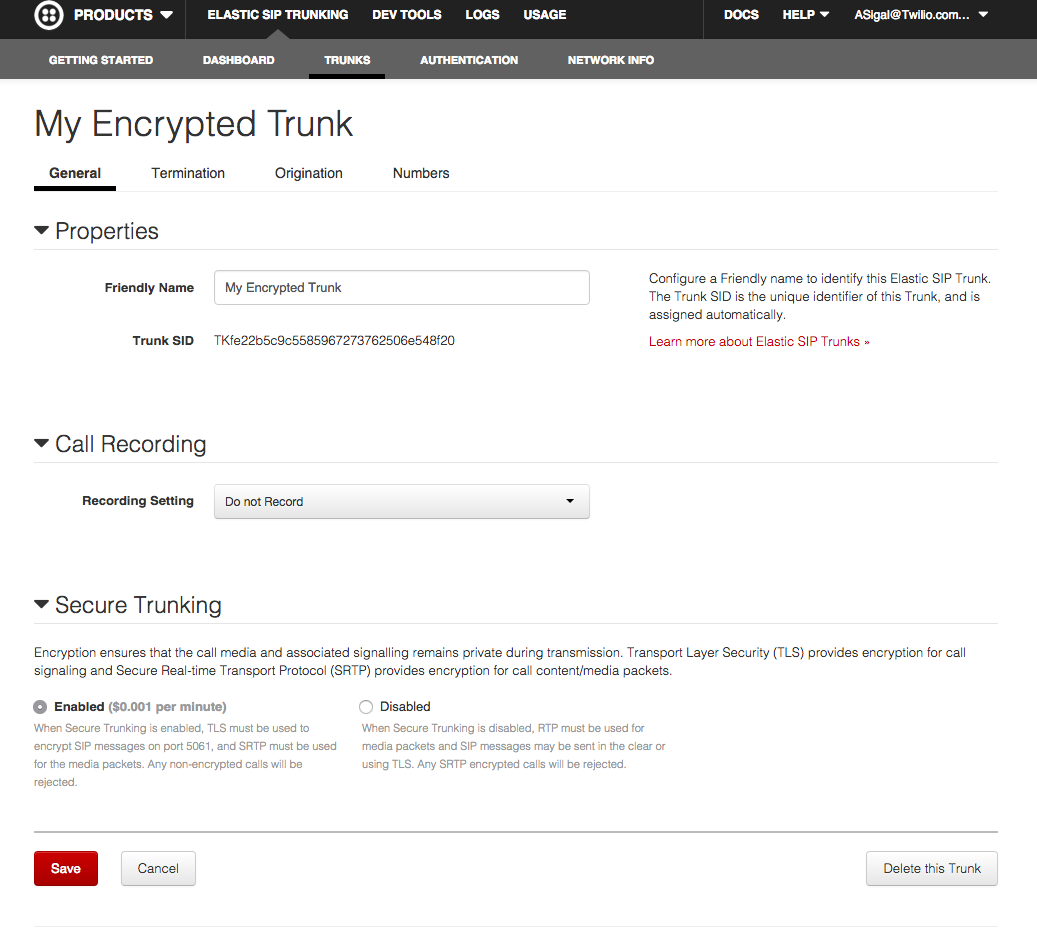Image resolution: width=1037 pixels, height=928 pixels.
Task: Switch to the Termination tab
Action: pyautogui.click(x=188, y=173)
